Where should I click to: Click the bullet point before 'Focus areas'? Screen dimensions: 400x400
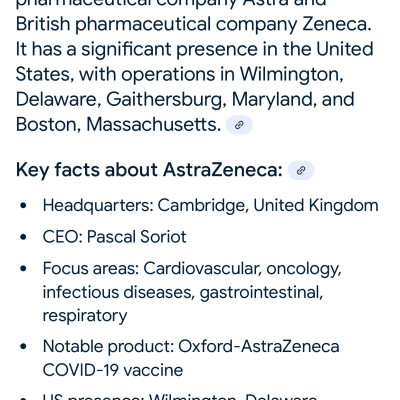point(23,268)
